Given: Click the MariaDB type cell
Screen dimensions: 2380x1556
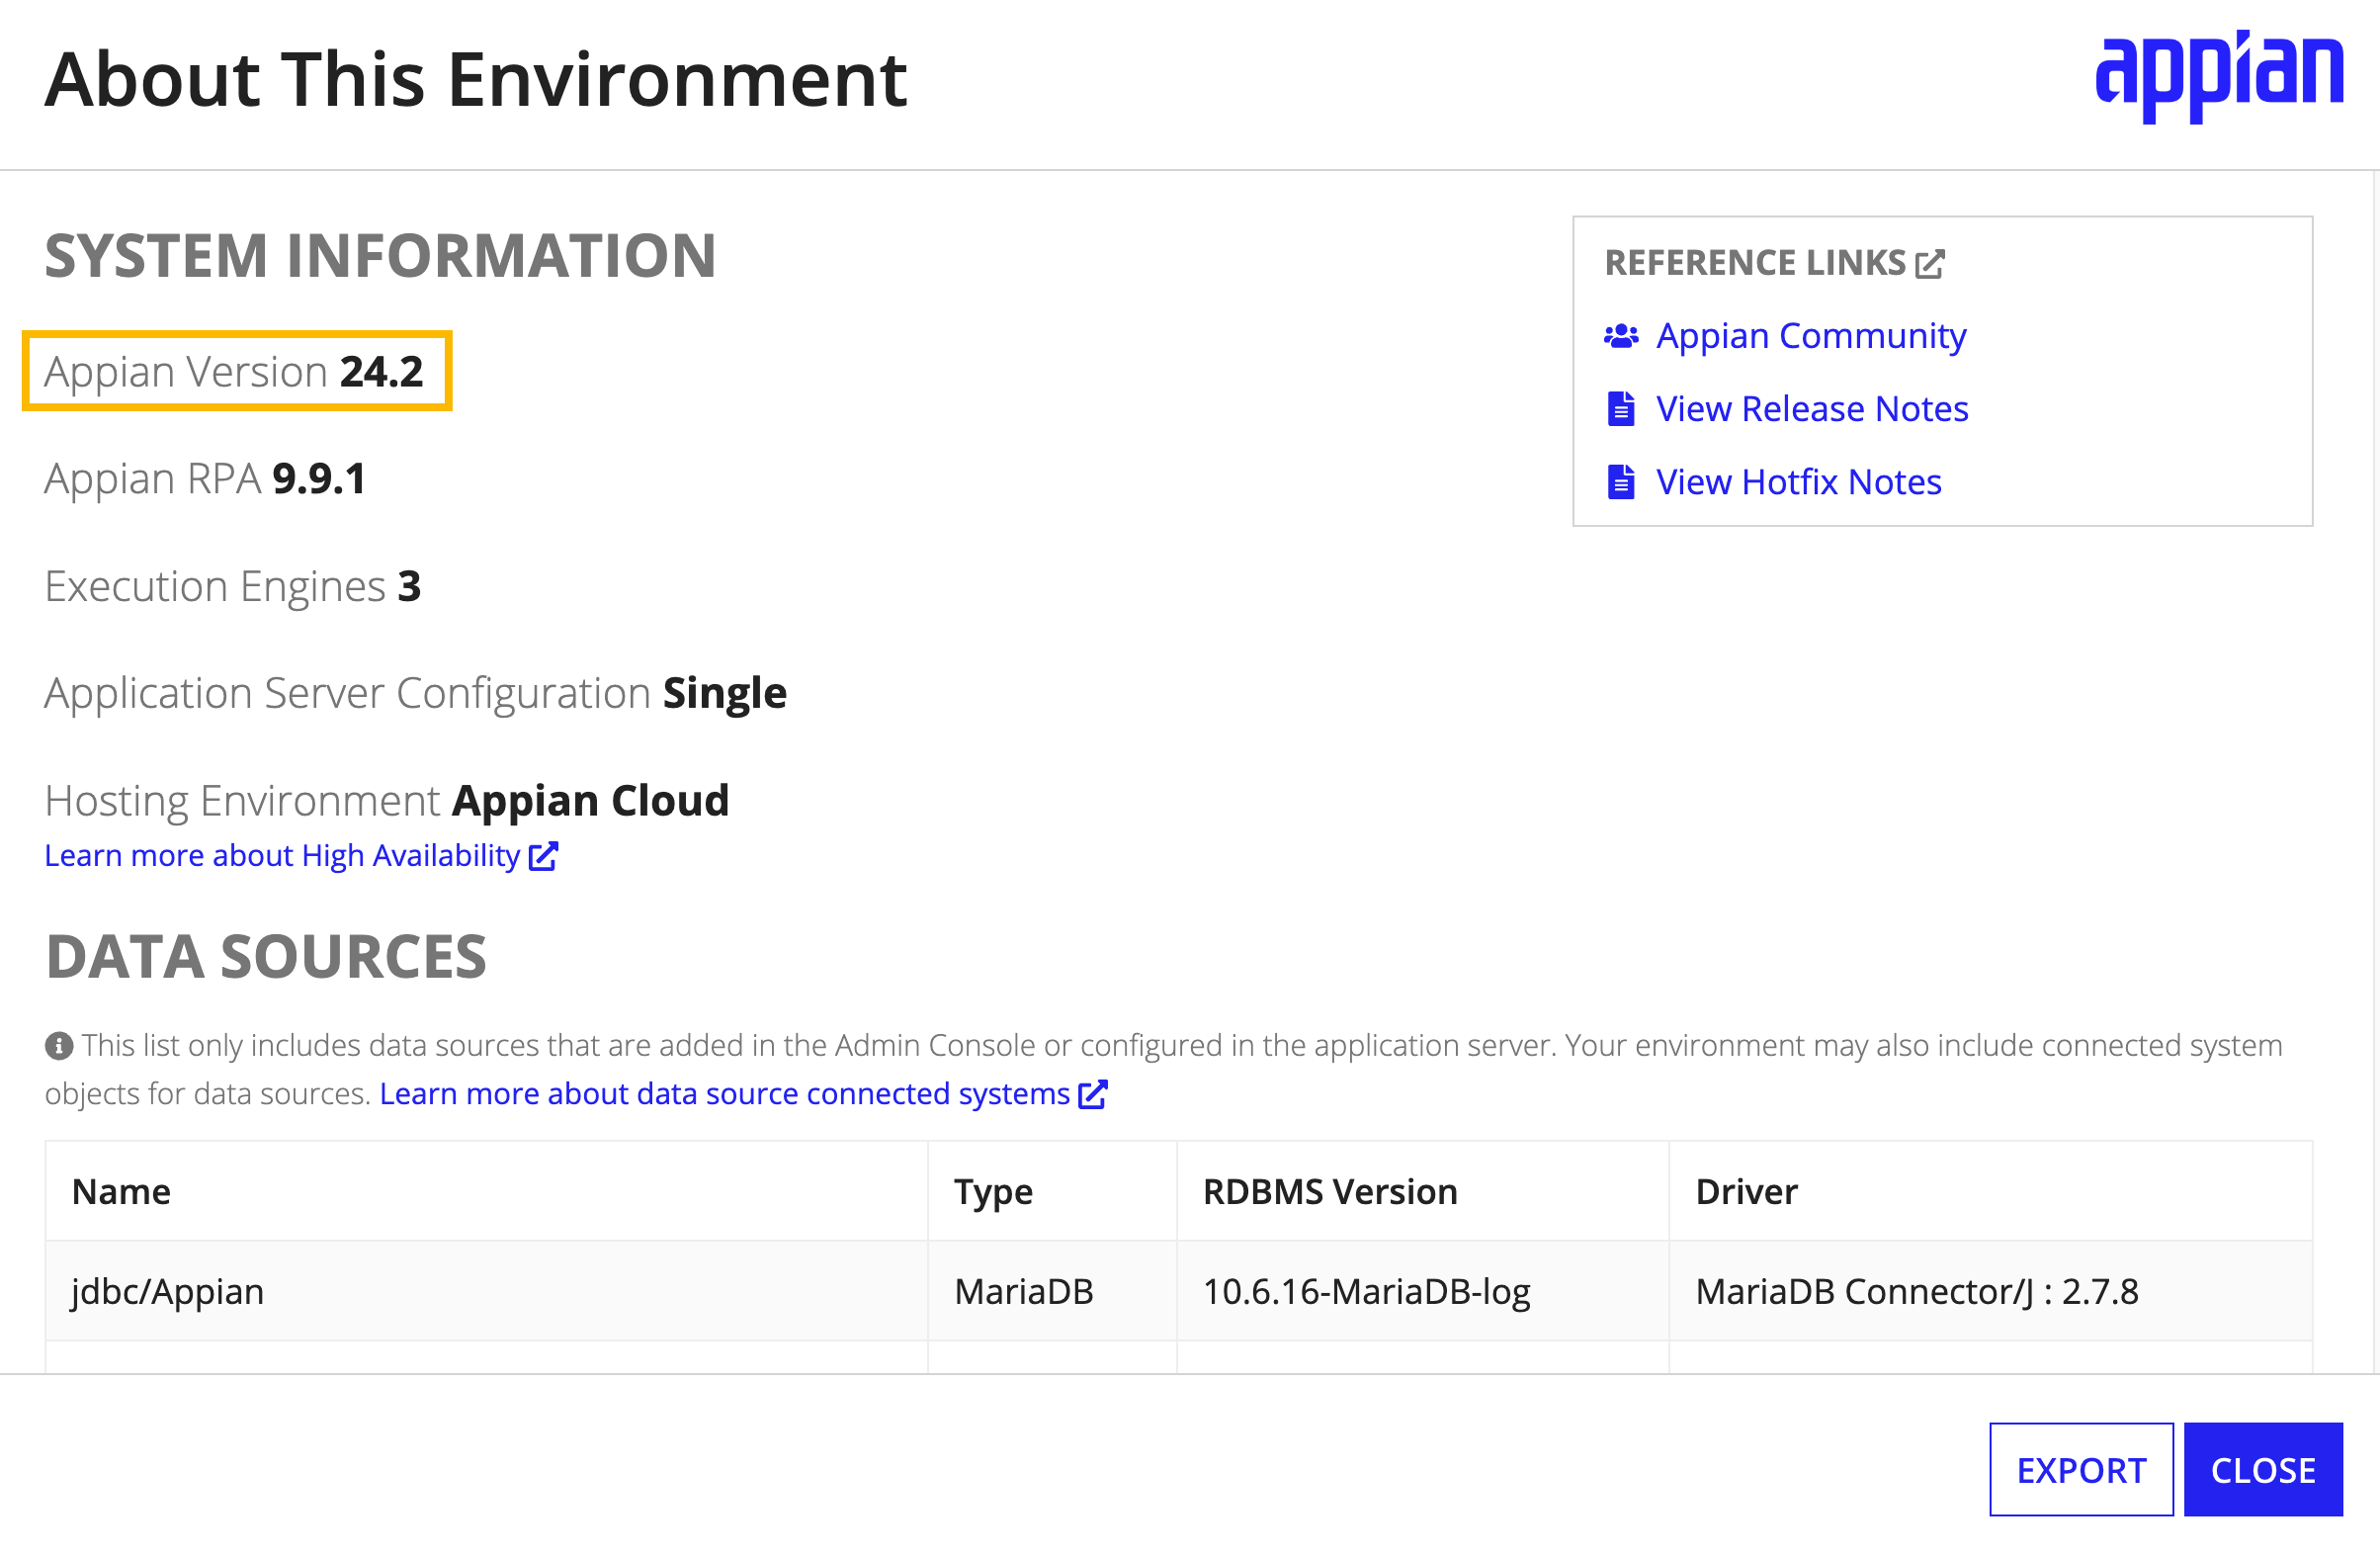Looking at the screenshot, I should click(x=1052, y=1292).
